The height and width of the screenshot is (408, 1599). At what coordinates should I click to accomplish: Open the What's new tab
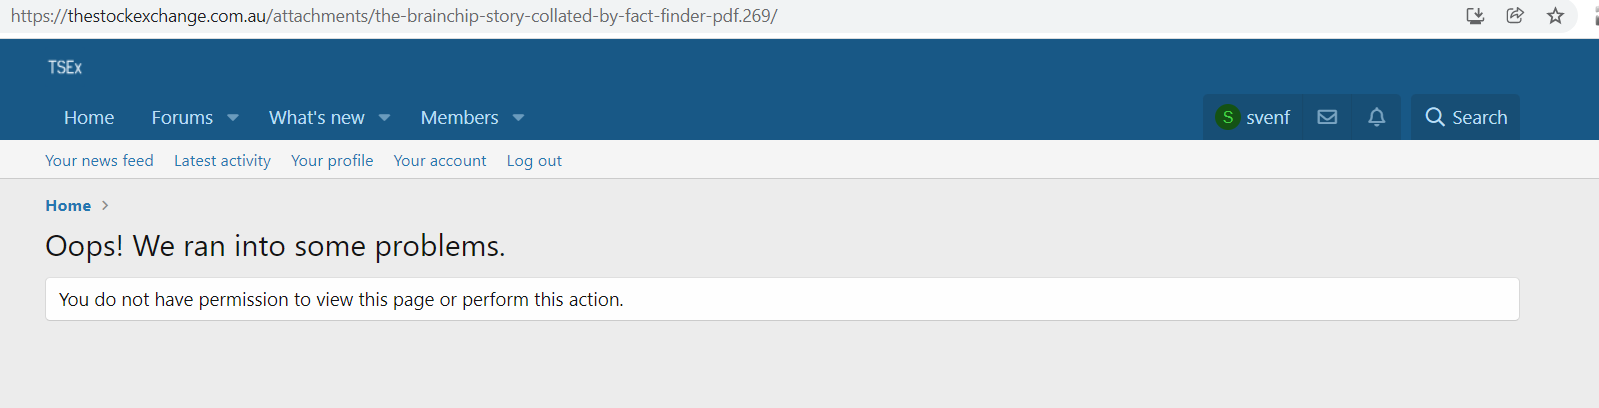[x=317, y=117]
